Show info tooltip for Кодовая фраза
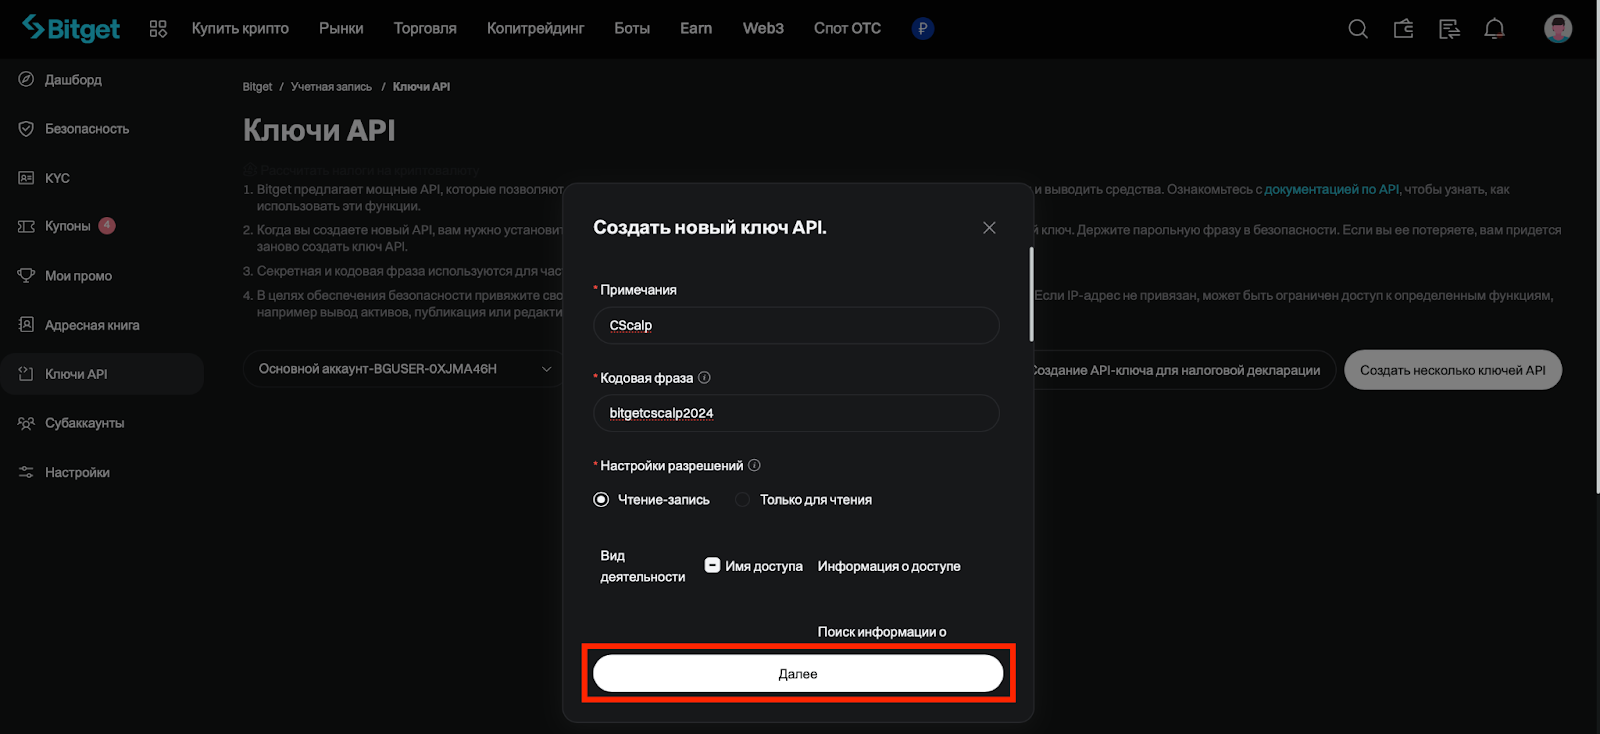The image size is (1600, 734). click(x=704, y=377)
